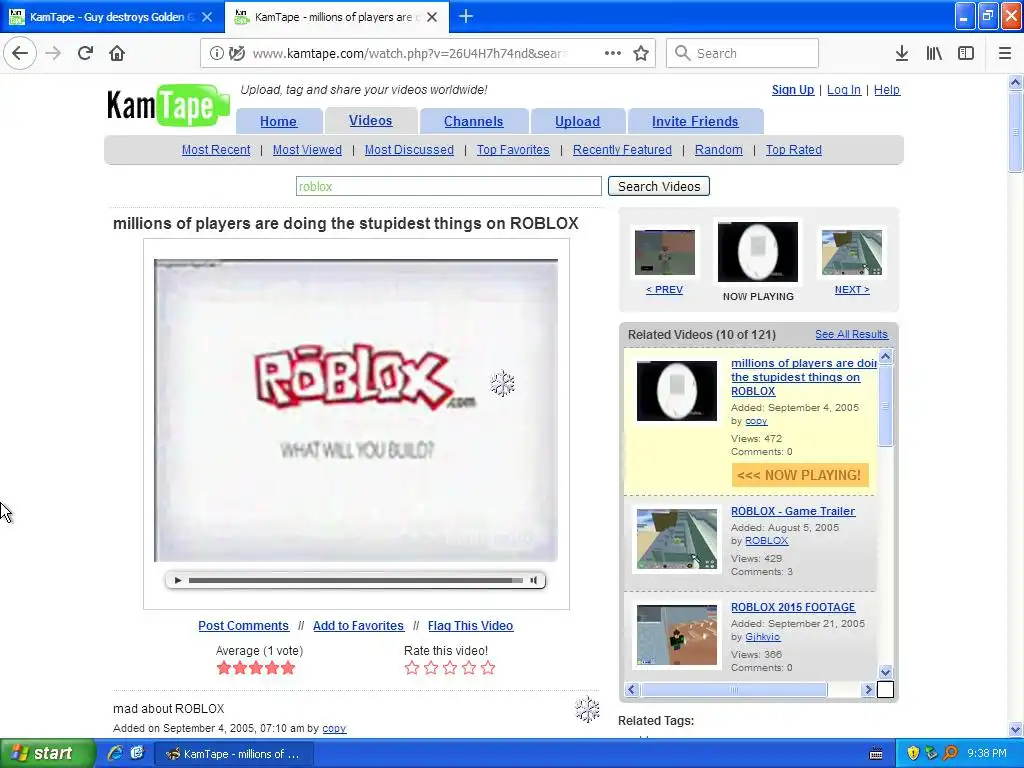1024x768 pixels.
Task: Show site information icon in address bar
Action: pos(216,53)
